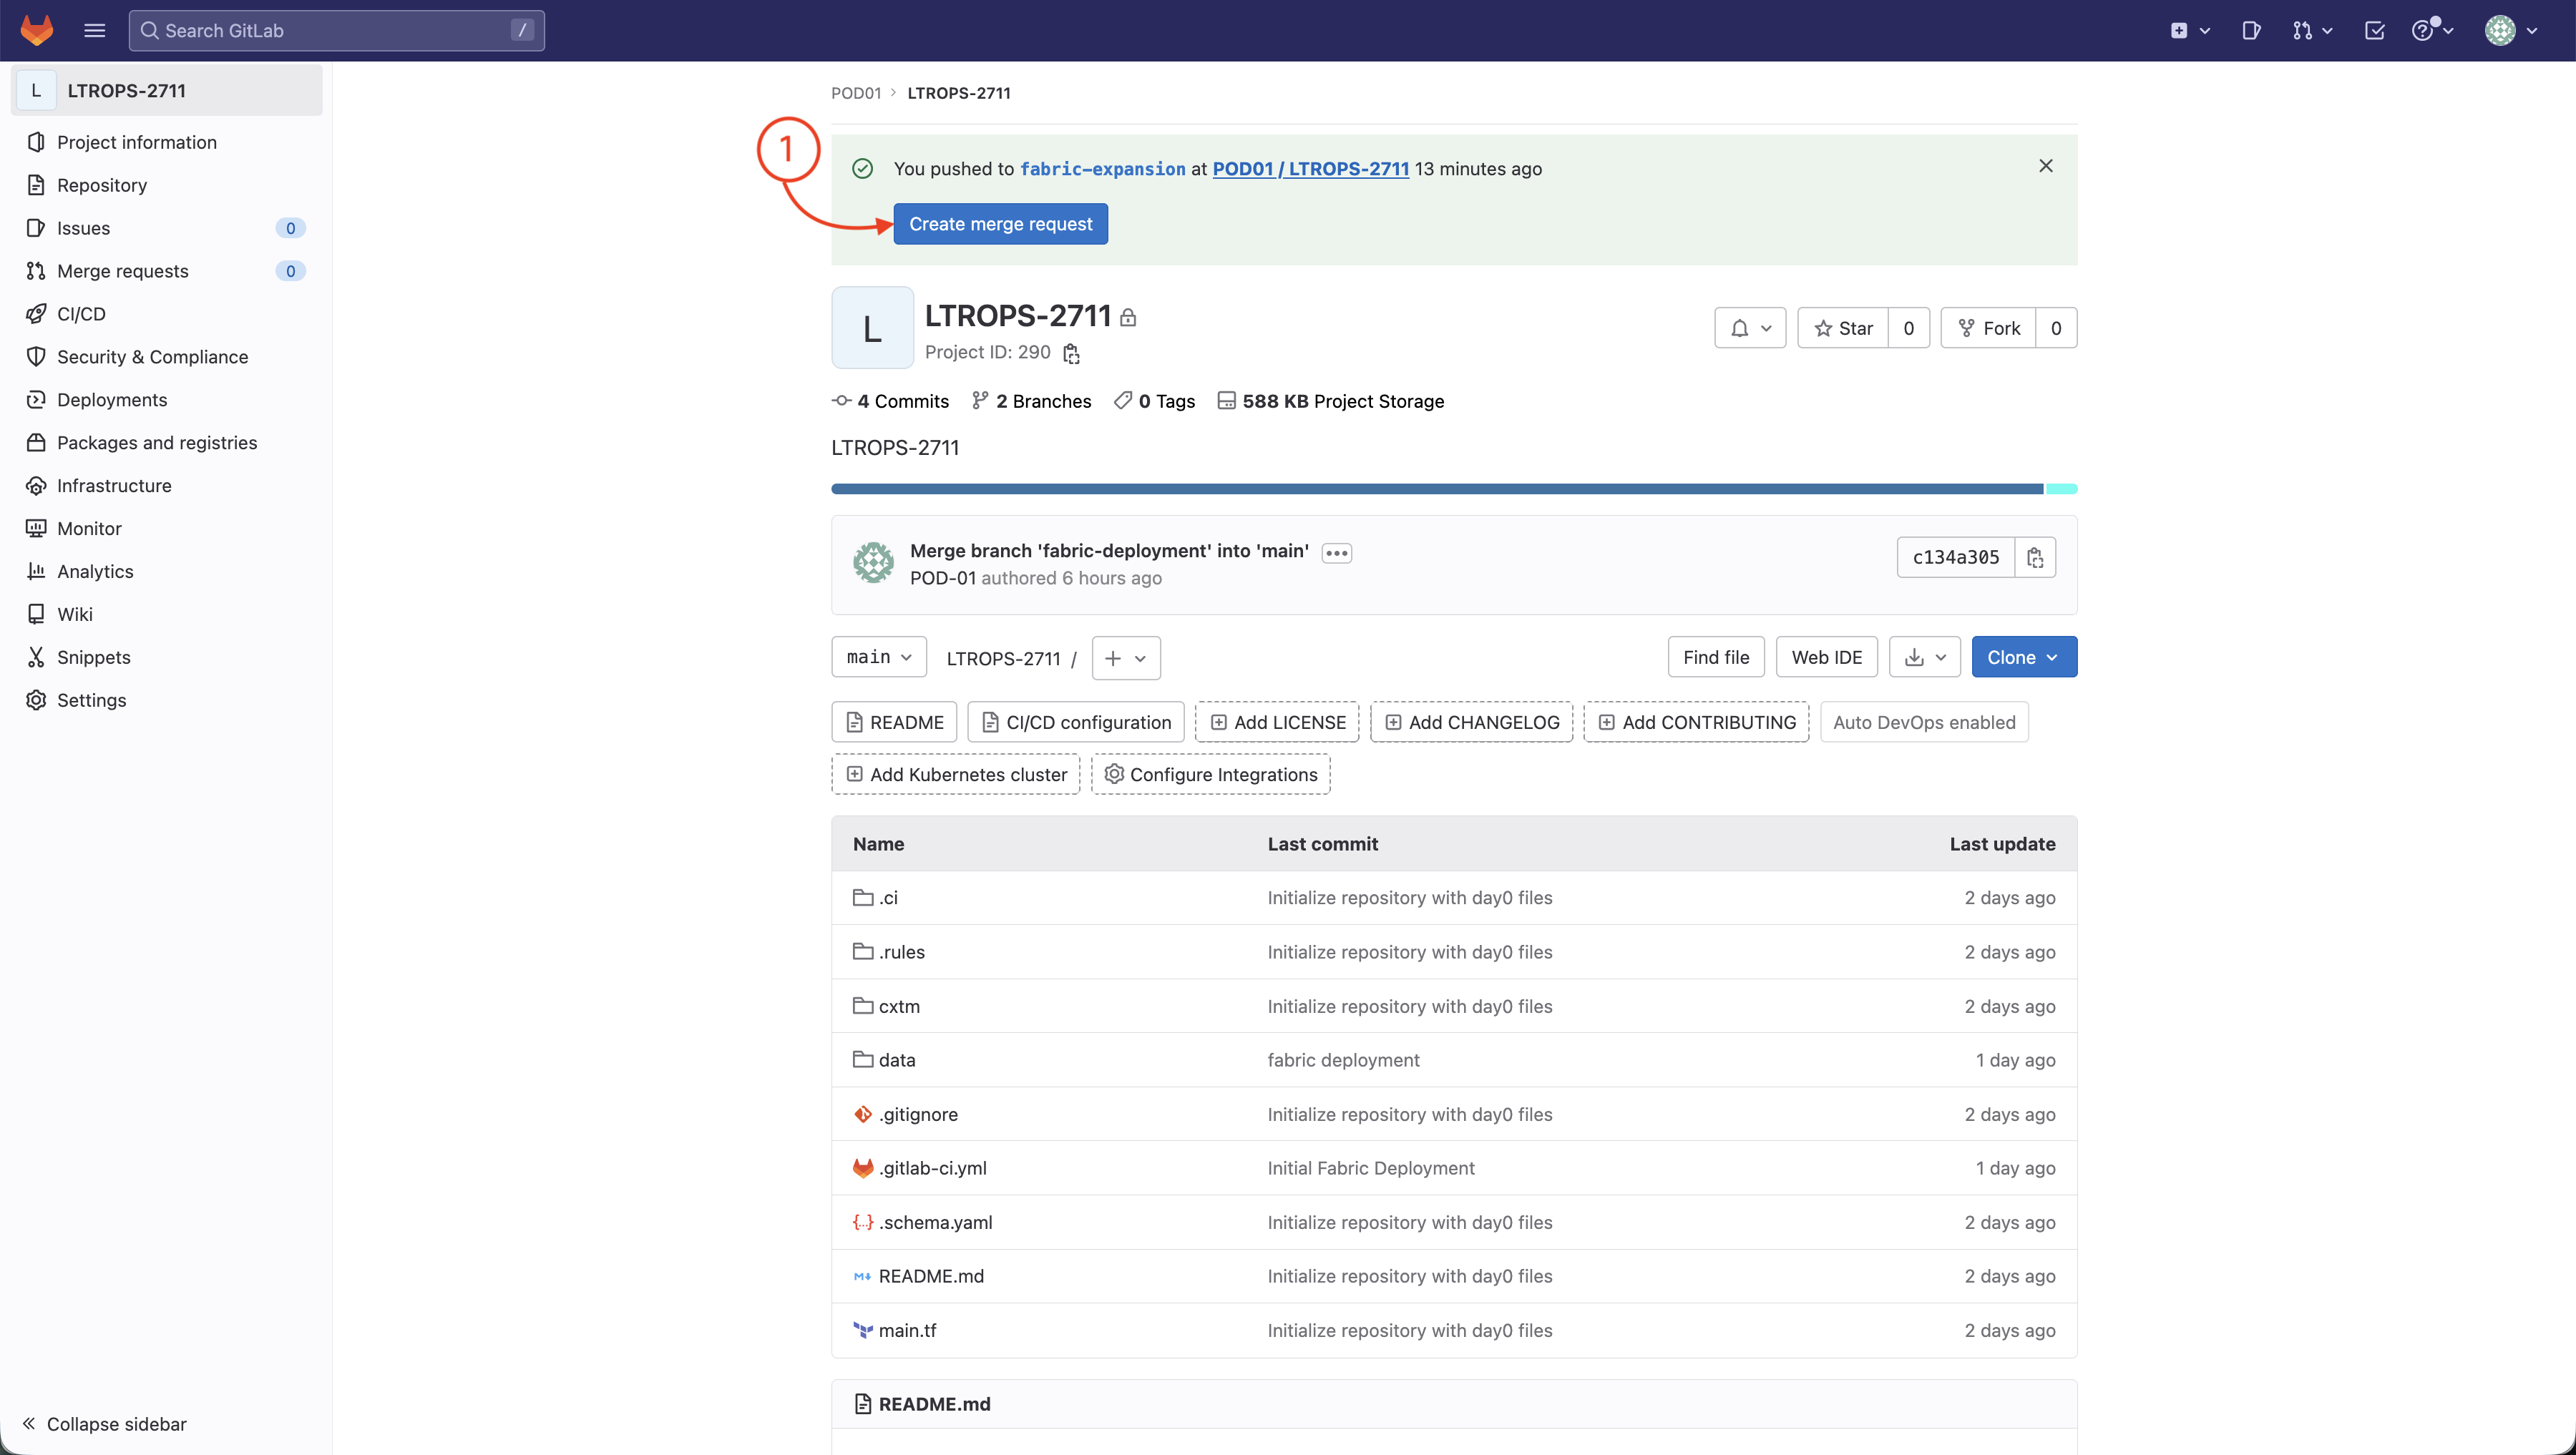The height and width of the screenshot is (1455, 2576).
Task: Open the To-Do list icon
Action: 2374,30
